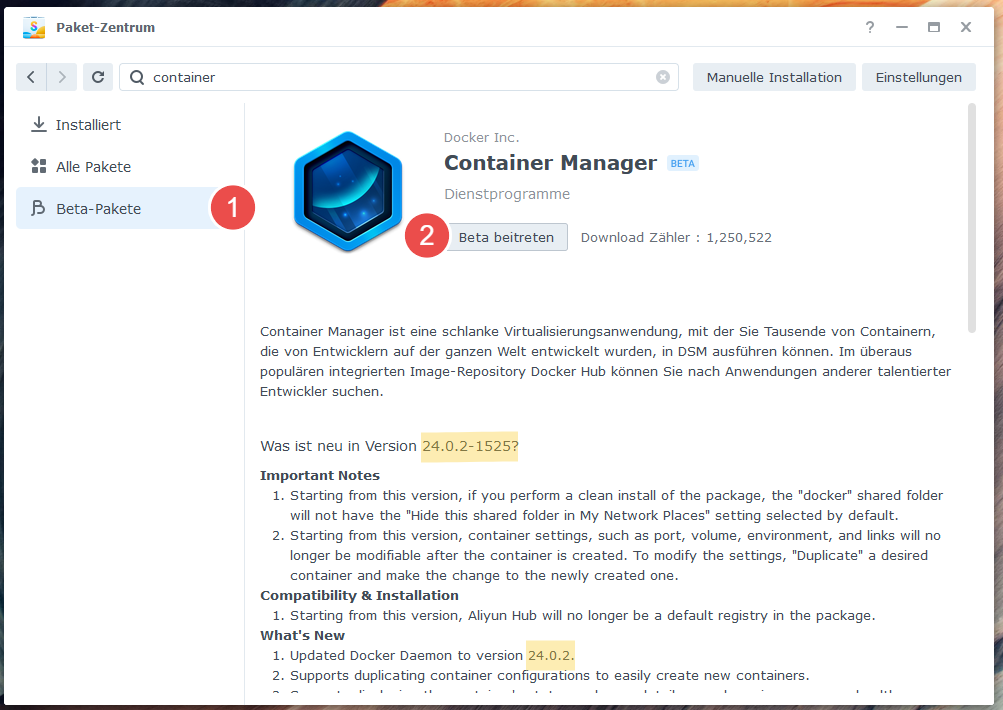This screenshot has width=1003, height=710.
Task: Clear the search field with the X icon
Action: [663, 77]
